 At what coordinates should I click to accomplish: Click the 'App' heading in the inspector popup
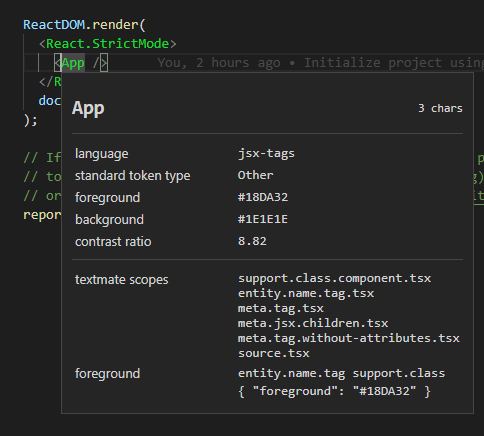[88, 108]
